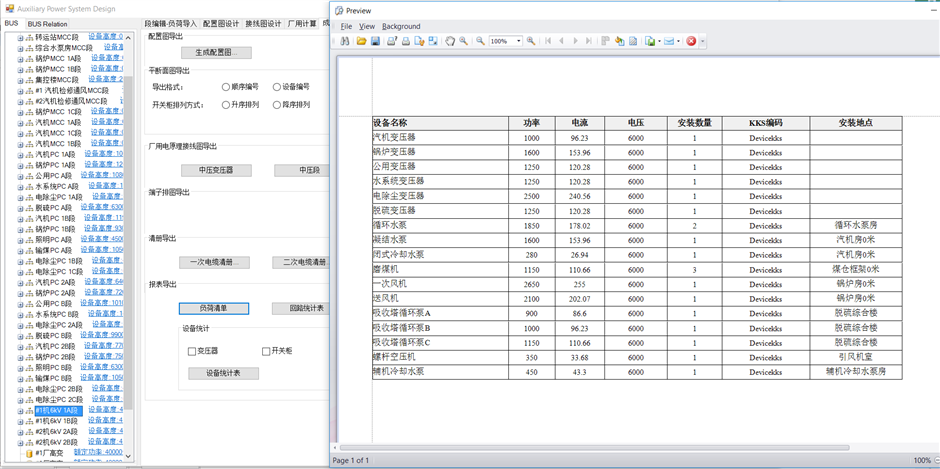Open the View menu in Preview

(x=367, y=26)
